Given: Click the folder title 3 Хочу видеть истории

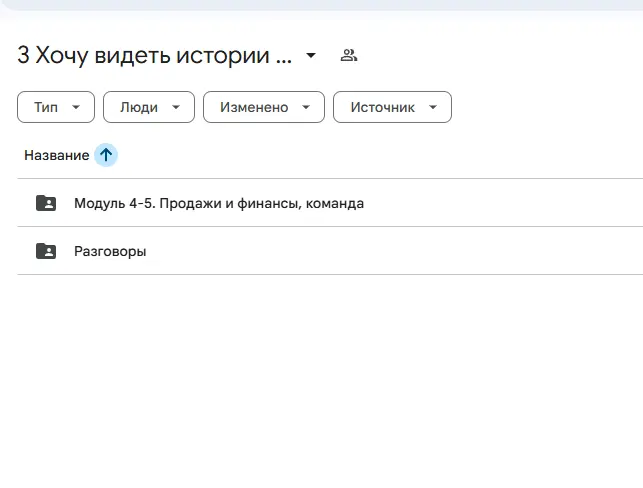Looking at the screenshot, I should point(154,55).
